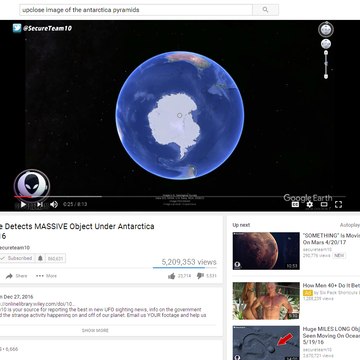The height and width of the screenshot is (360, 360).
Task: Click the 0:25 / 8:13 time display
Action: tap(75, 204)
